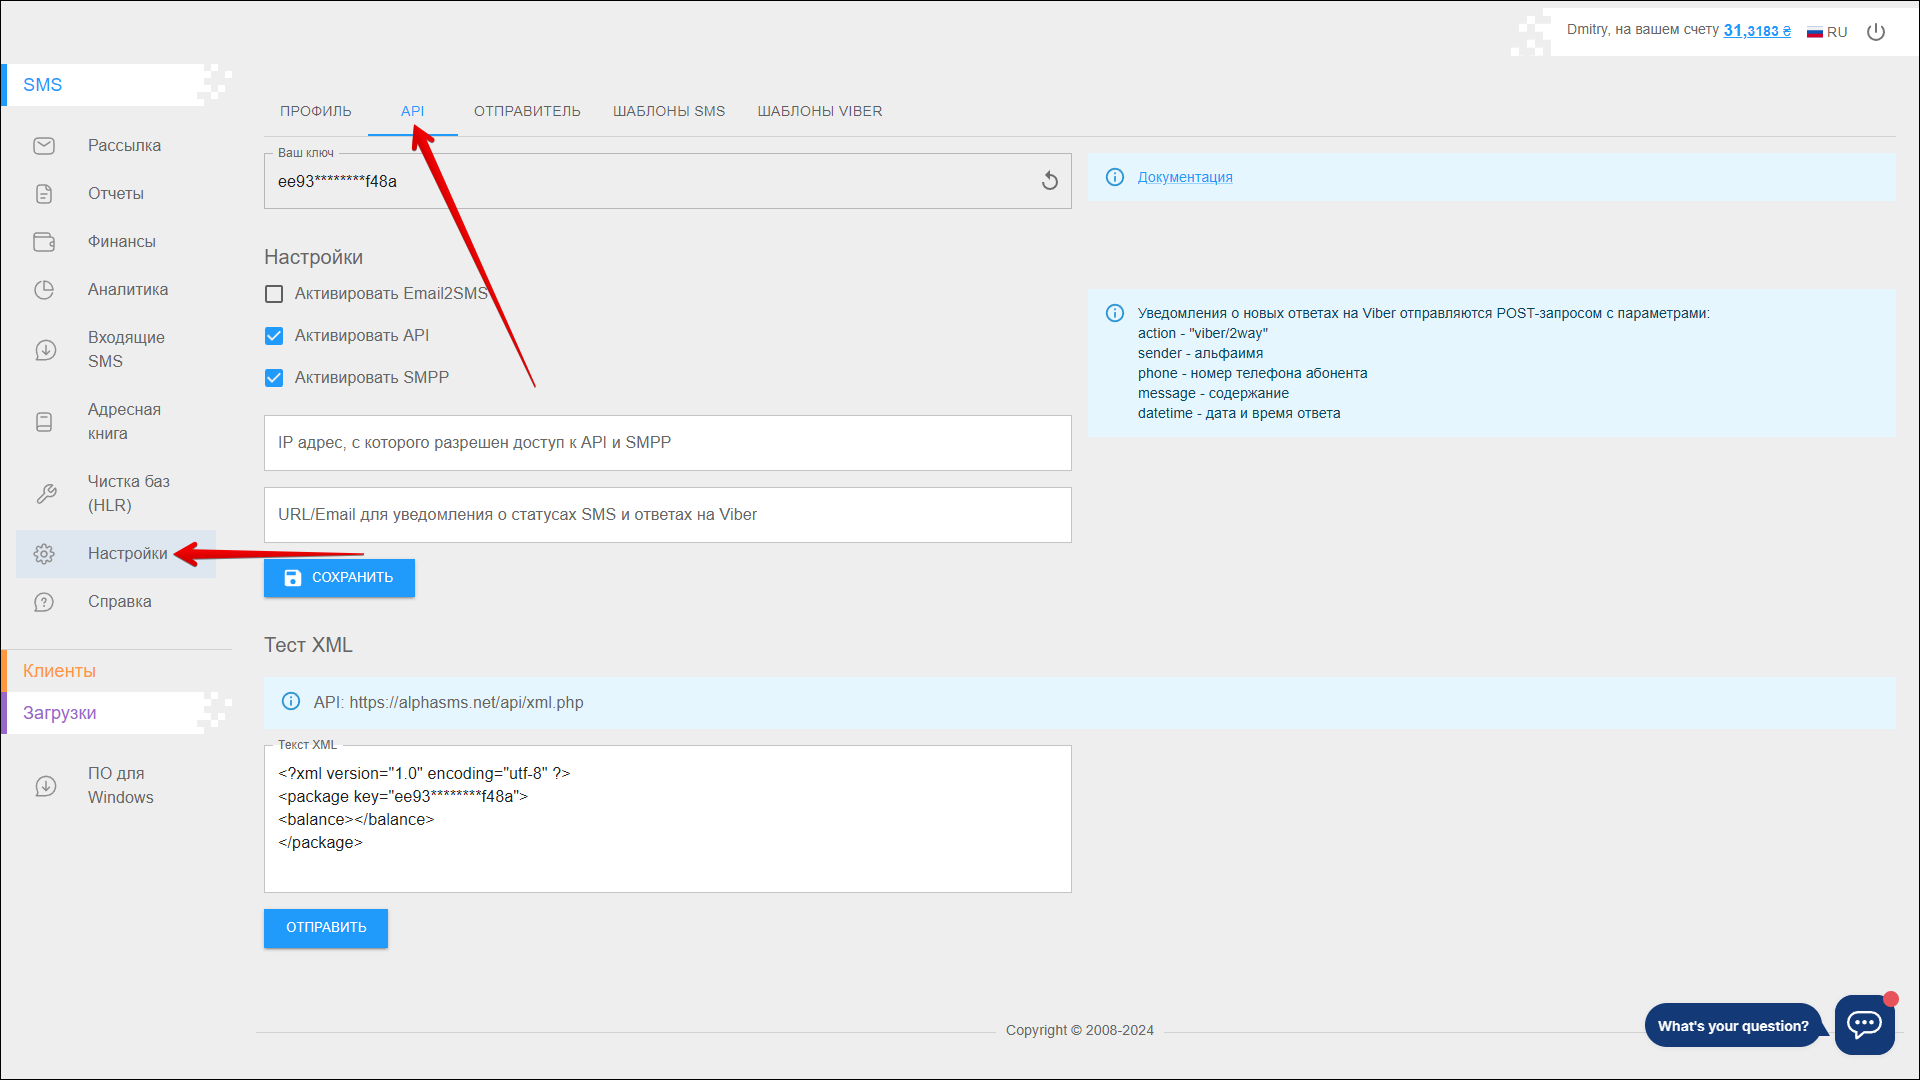Open the live chat bubble icon
1920x1080 pixels.
coord(1864,1024)
